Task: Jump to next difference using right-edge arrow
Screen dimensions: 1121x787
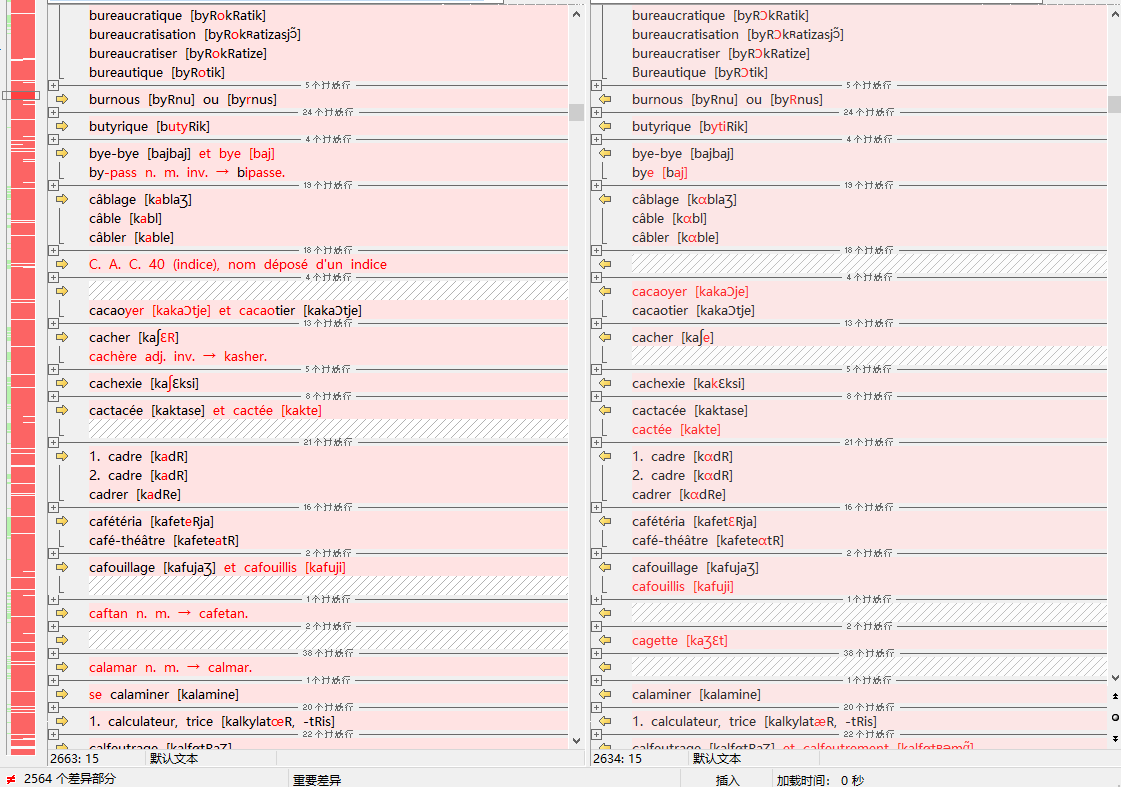Action: (x=1115, y=739)
